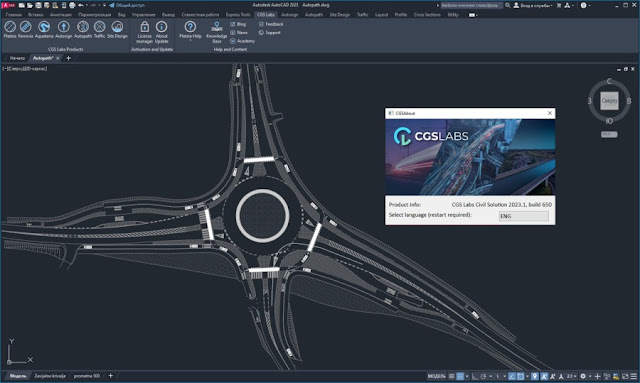The image size is (640, 383).
Task: Click the New file icon in quick access toolbar
Action: (22, 5)
